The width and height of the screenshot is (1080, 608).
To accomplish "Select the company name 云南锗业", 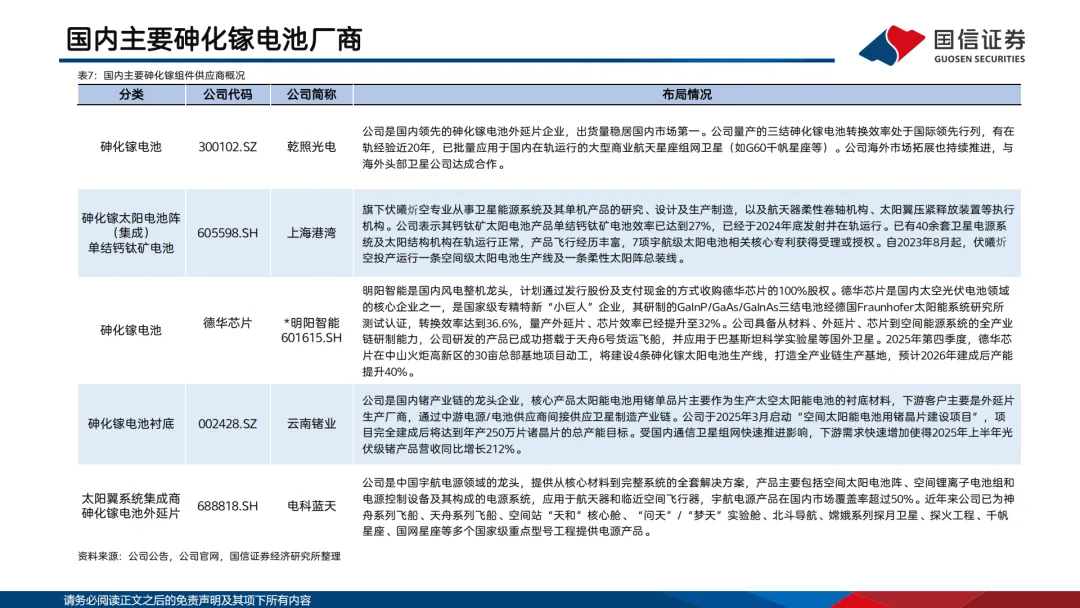I will tap(311, 423).
